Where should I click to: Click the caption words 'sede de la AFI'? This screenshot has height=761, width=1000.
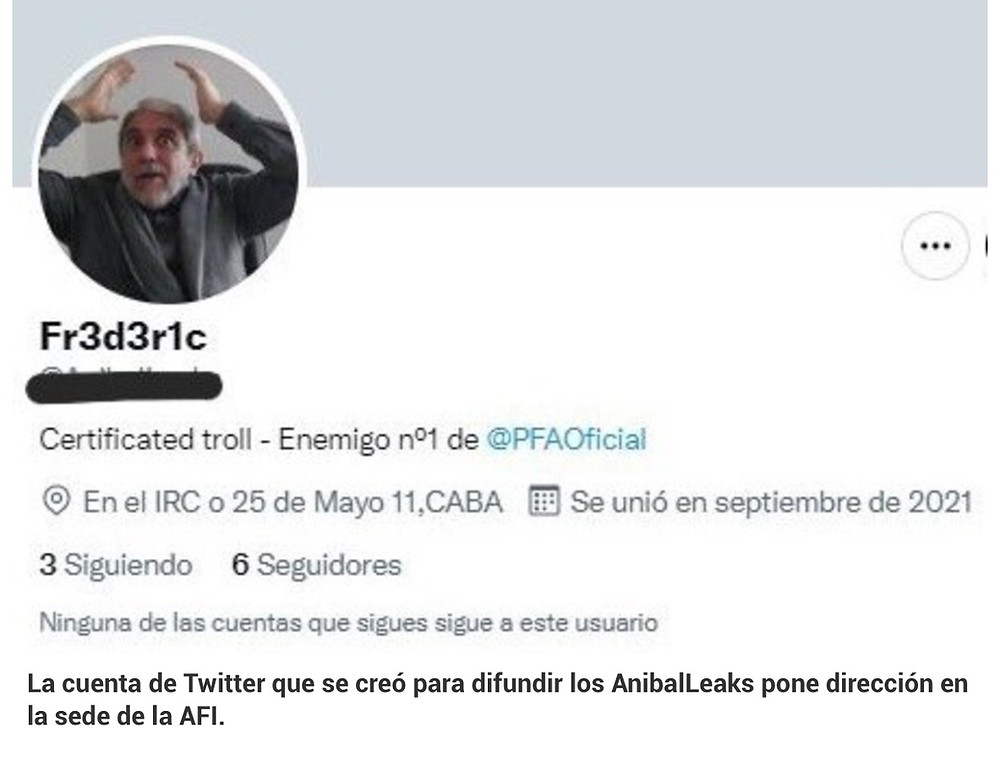(140, 716)
